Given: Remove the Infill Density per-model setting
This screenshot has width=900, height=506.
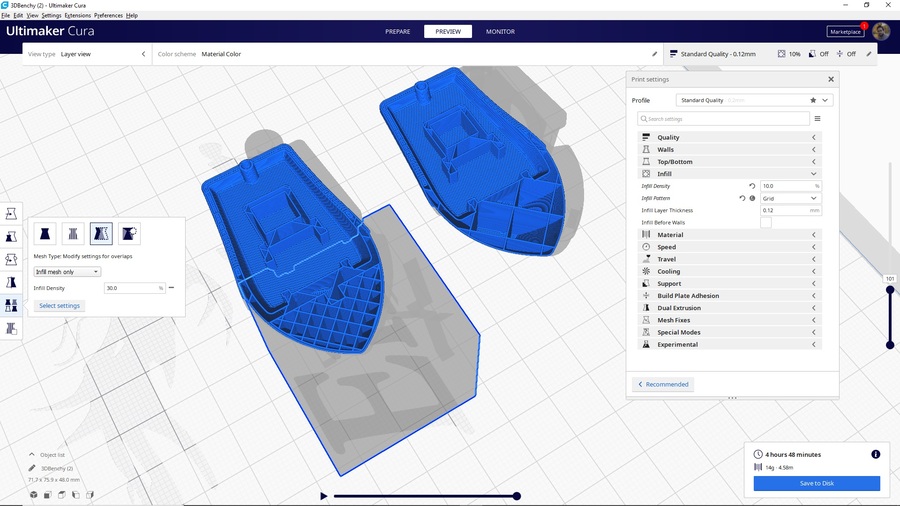Looking at the screenshot, I should (172, 288).
